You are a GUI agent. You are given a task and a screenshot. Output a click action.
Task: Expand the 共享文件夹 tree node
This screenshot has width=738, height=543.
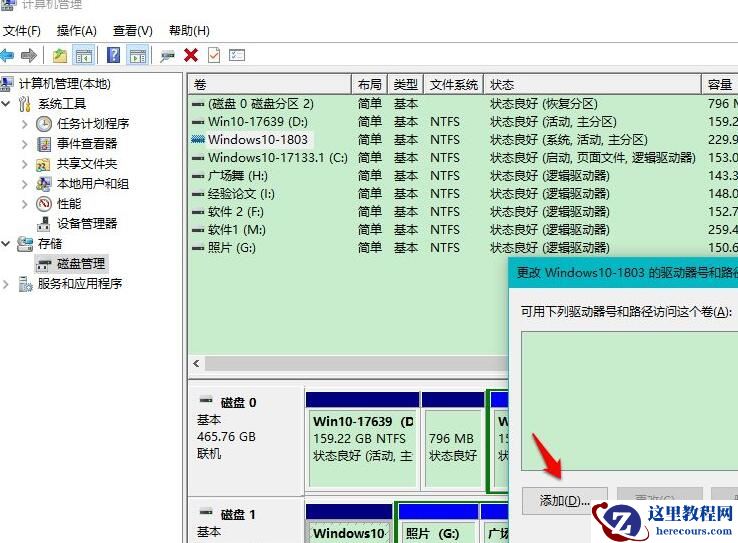tap(24, 164)
